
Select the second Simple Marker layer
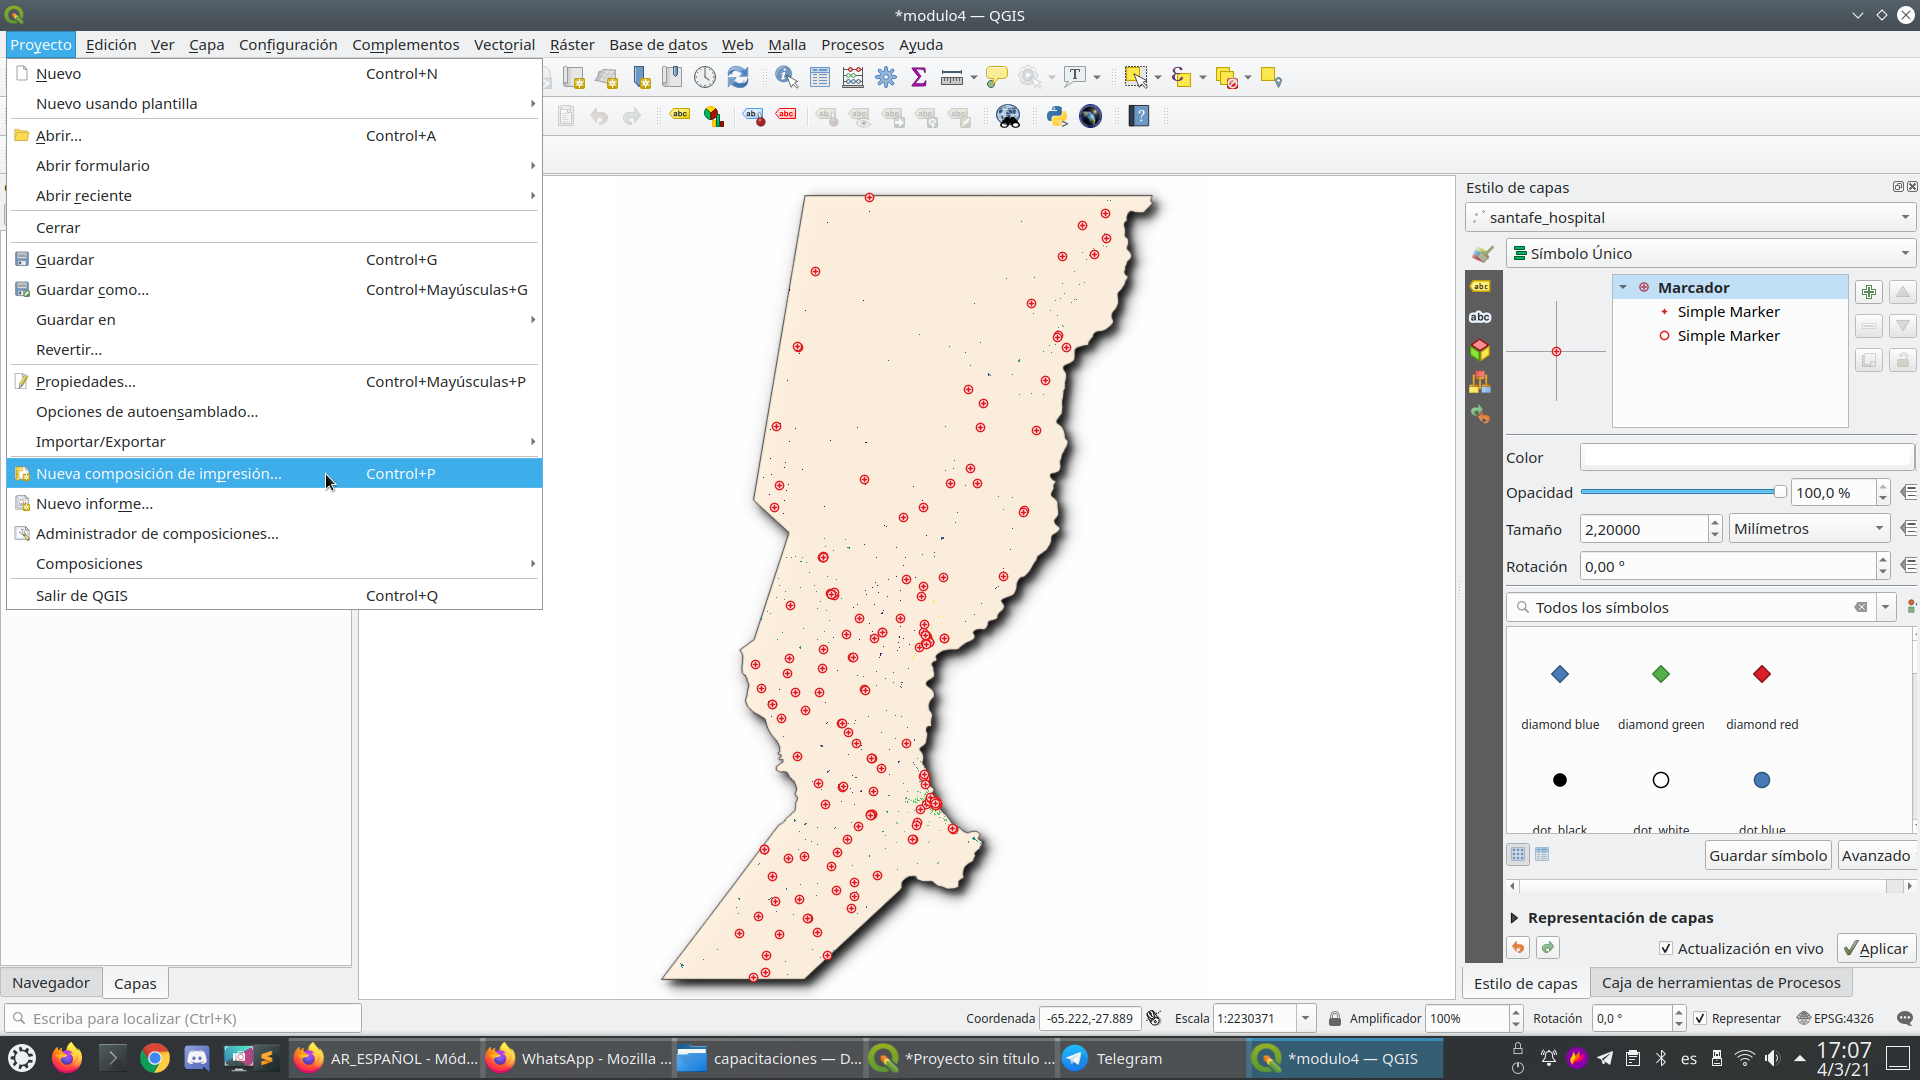tap(1729, 336)
